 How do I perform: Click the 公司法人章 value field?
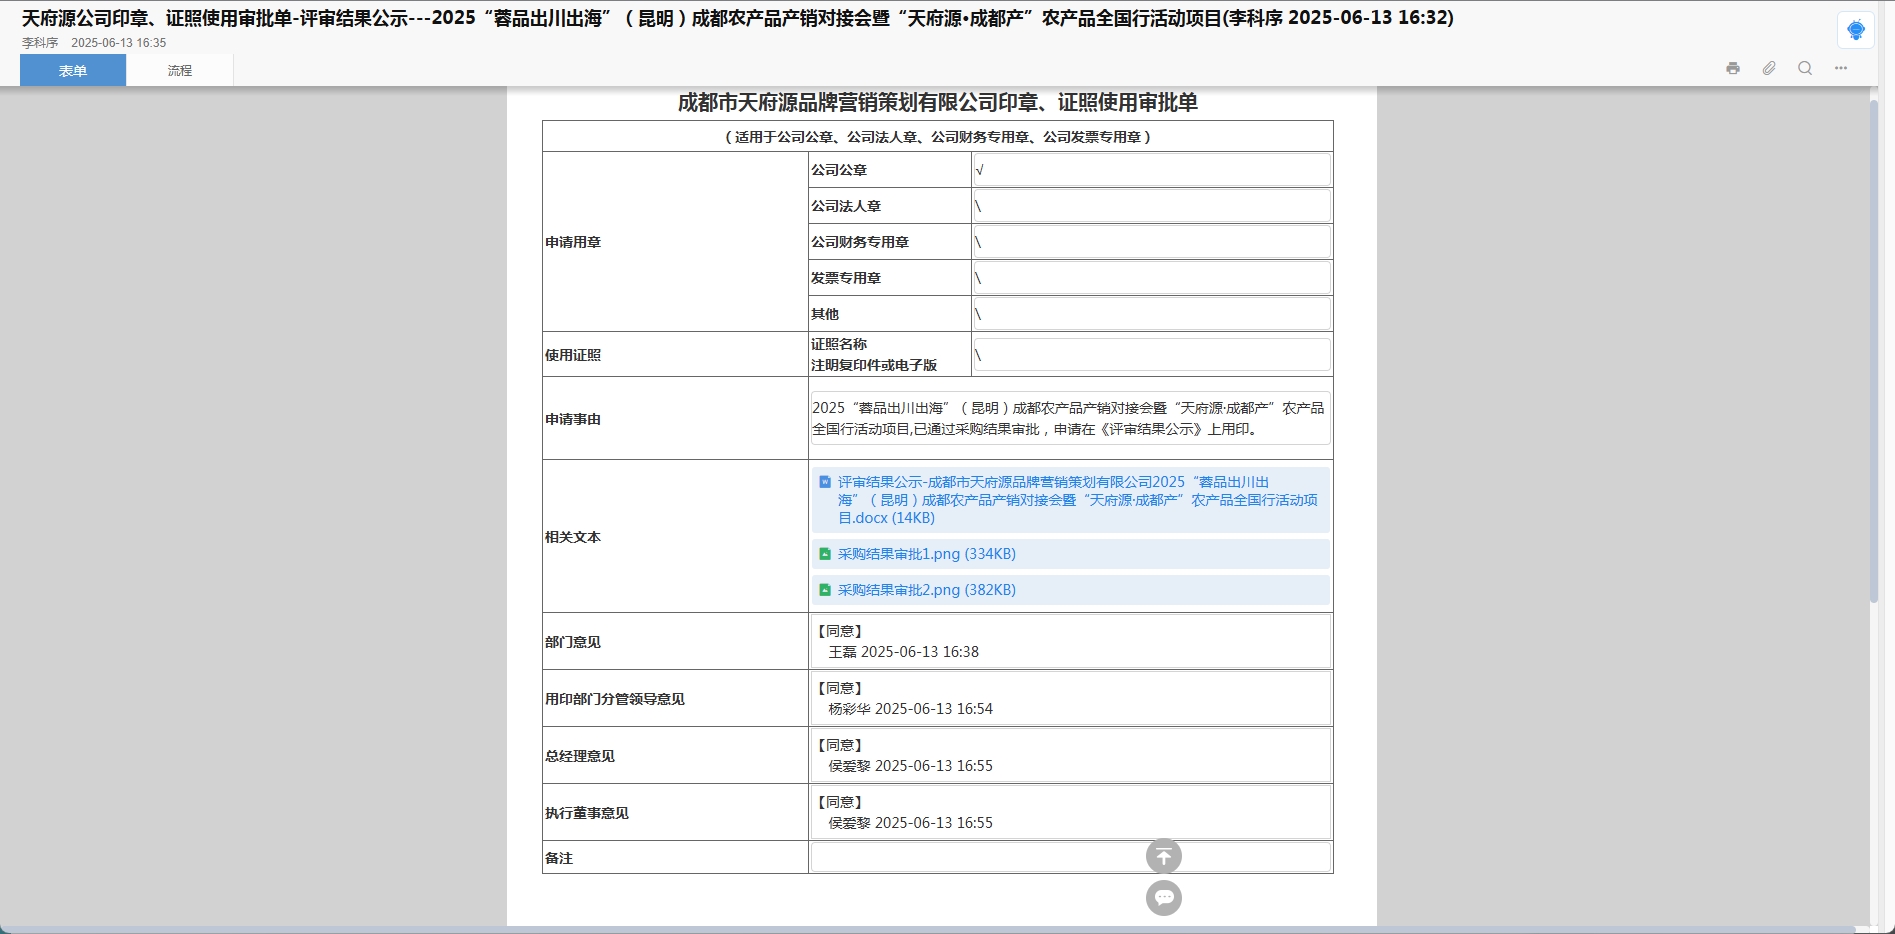click(1152, 206)
